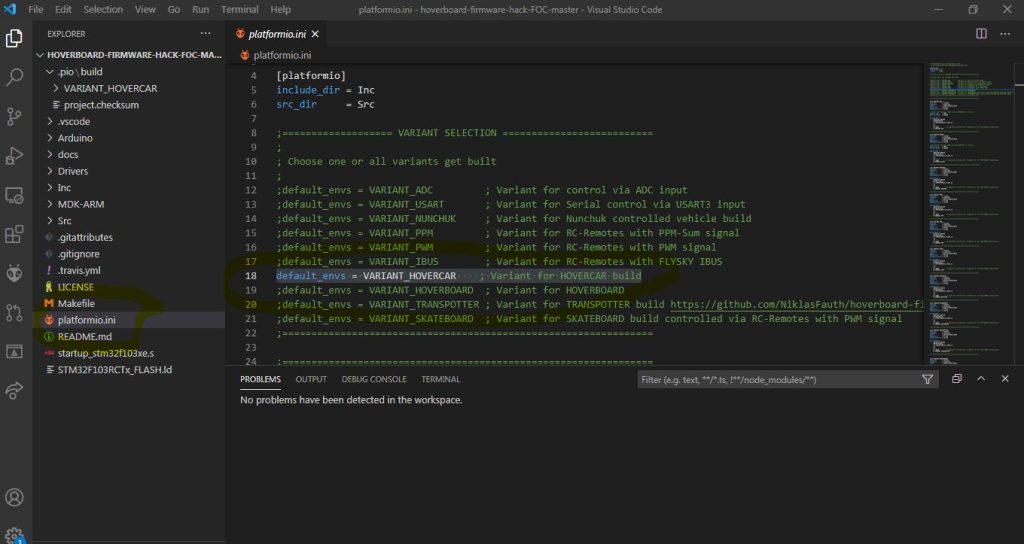Screen dimensions: 1024x544
Task: Open the Search view in activity bar
Action: click(15, 77)
